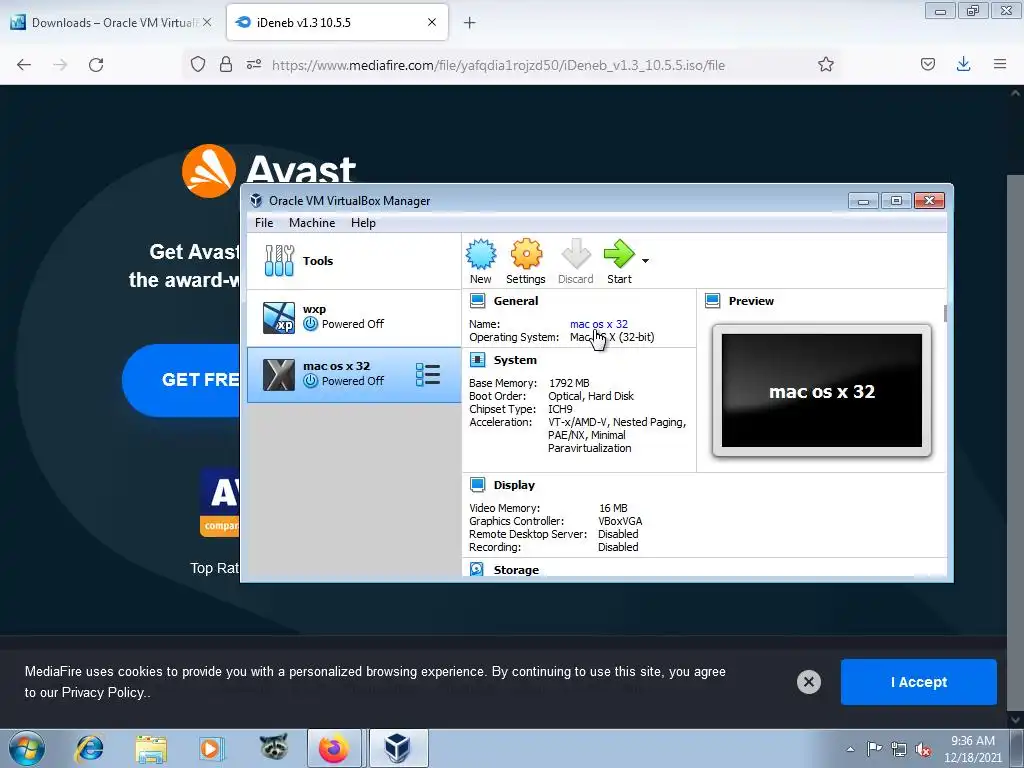Click the Storage section disk icon
1024x768 pixels.
click(x=477, y=569)
